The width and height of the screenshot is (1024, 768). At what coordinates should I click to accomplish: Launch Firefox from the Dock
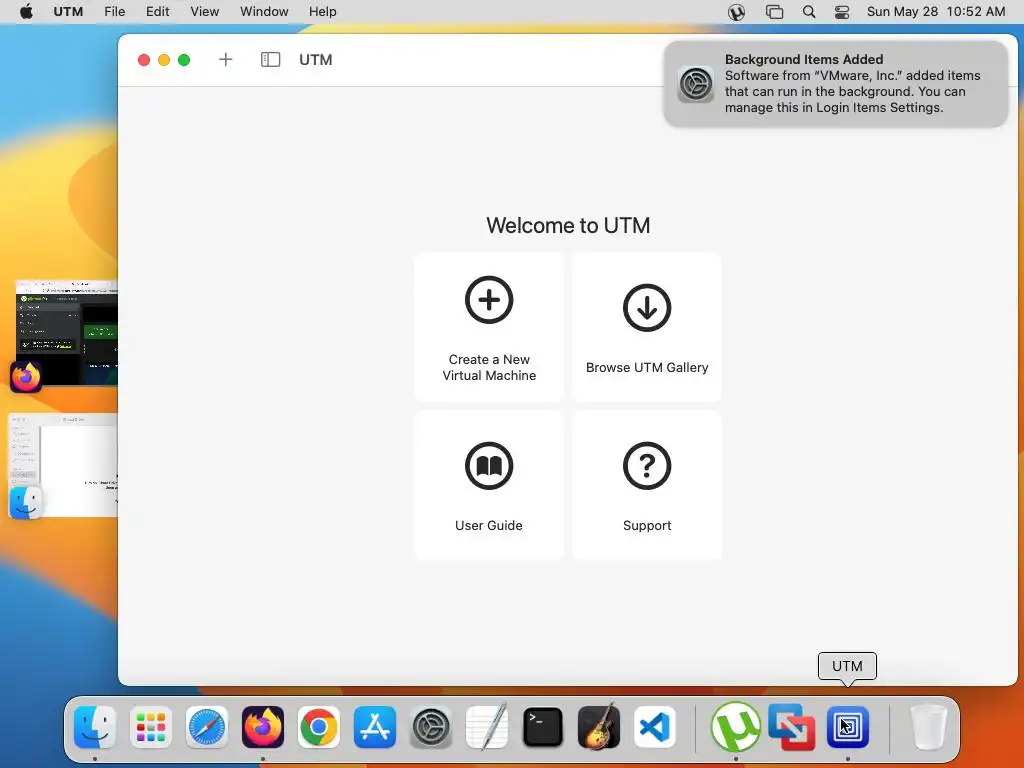click(x=263, y=727)
